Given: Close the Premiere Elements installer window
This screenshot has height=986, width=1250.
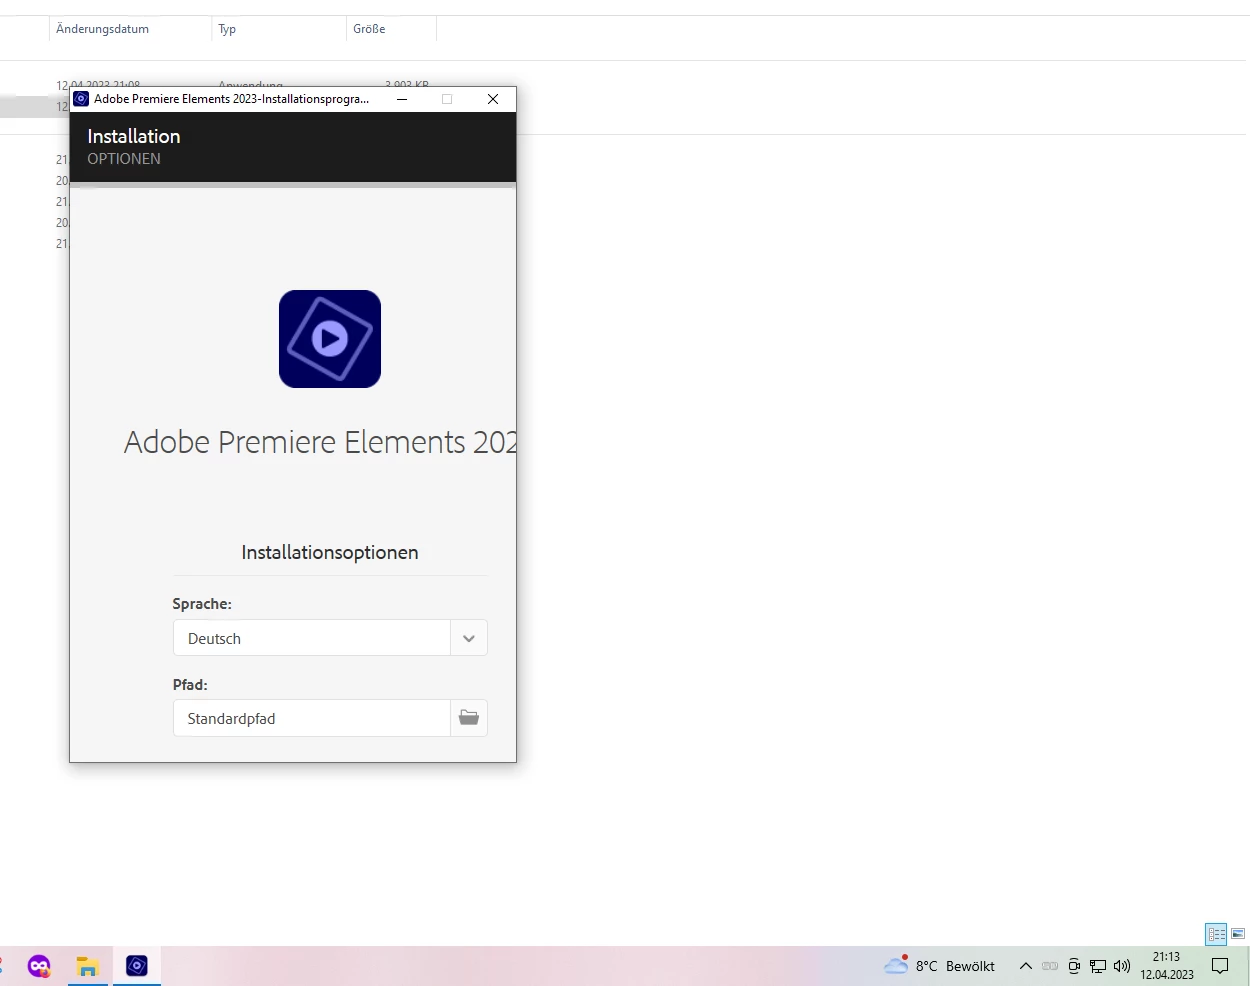Looking at the screenshot, I should coord(493,99).
